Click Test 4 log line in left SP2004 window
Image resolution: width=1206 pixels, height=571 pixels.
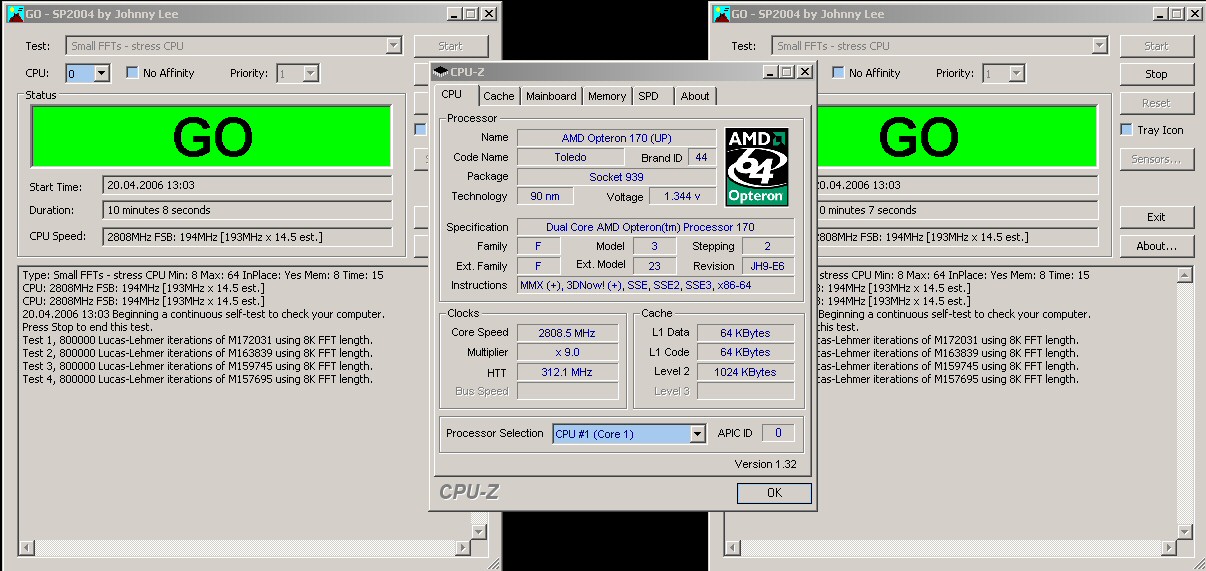click(197, 379)
